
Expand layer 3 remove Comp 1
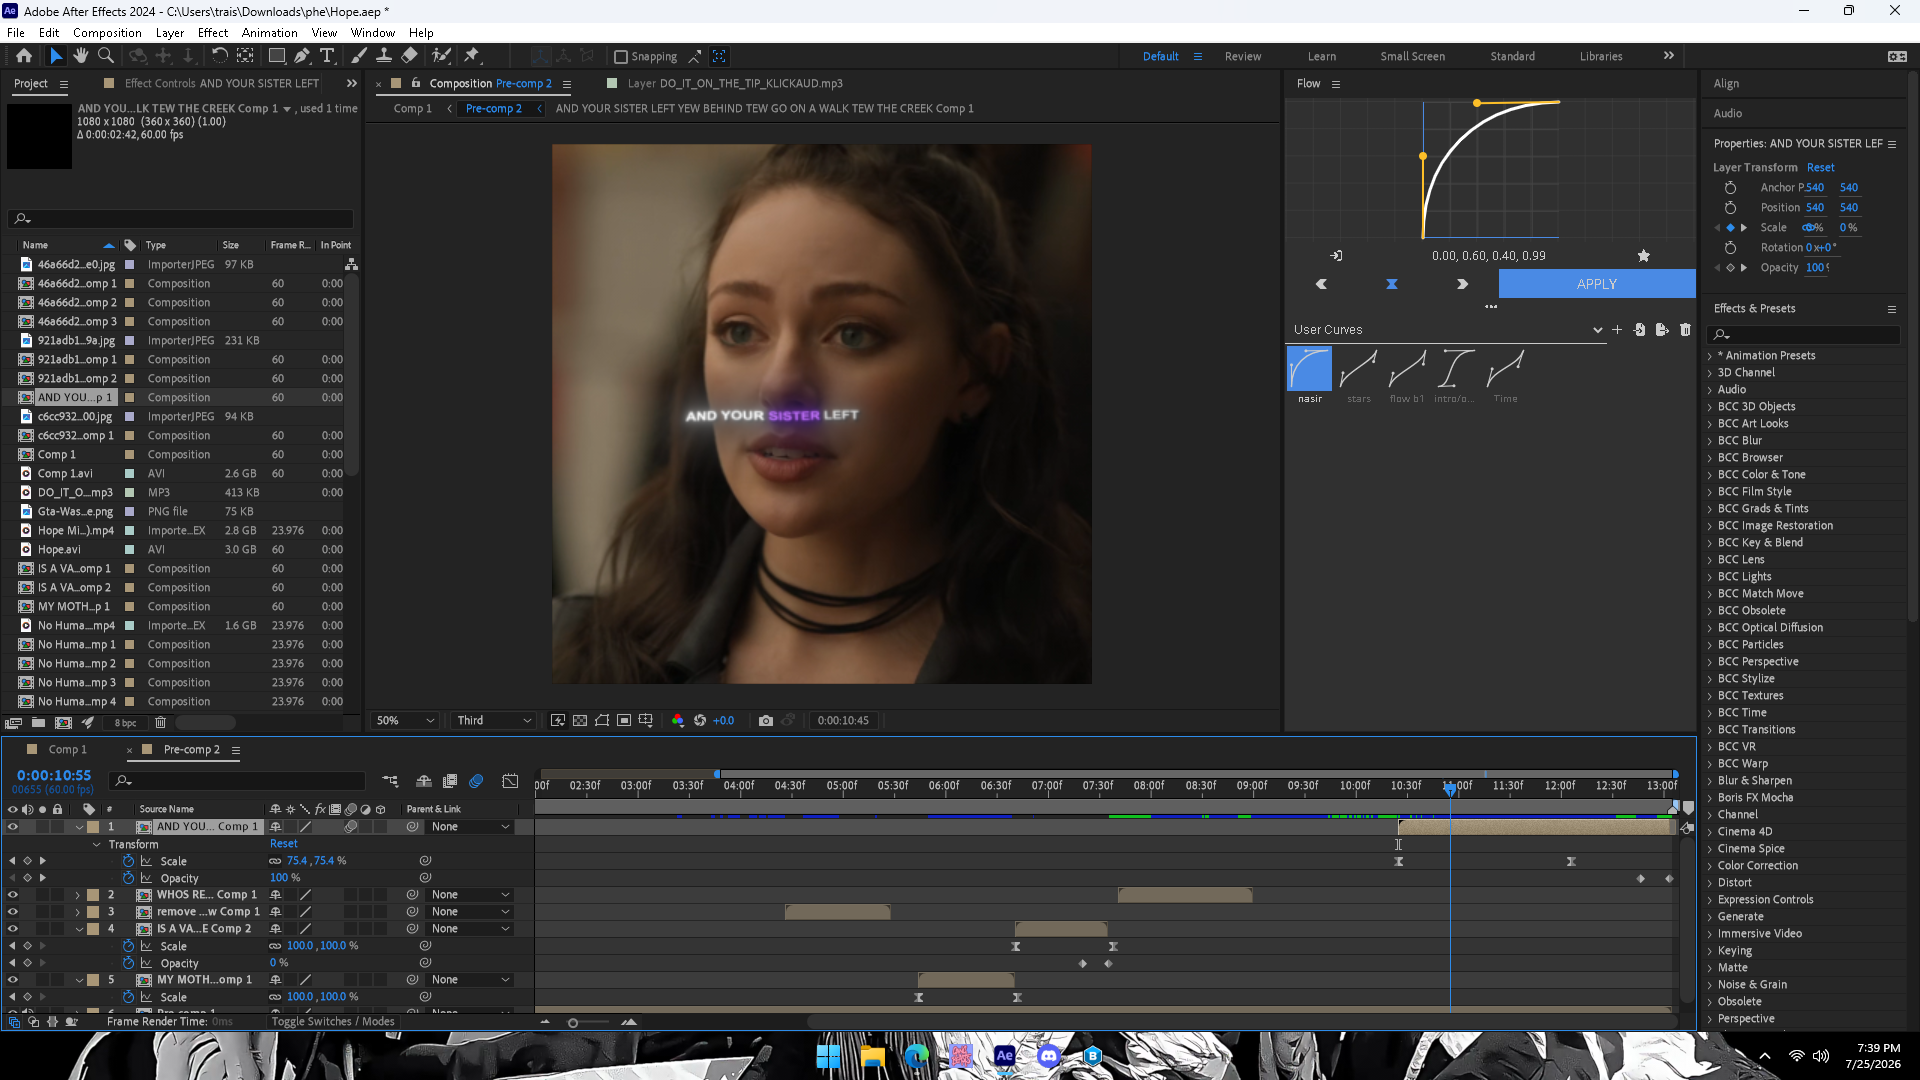tap(78, 912)
